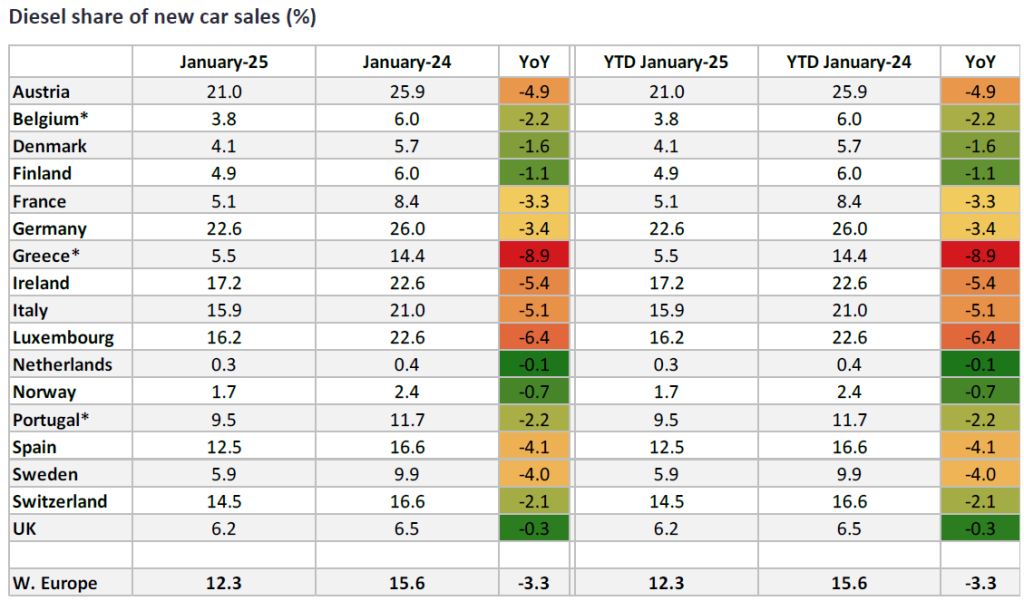Click Germany's January-25 value 22.6

click(x=224, y=229)
